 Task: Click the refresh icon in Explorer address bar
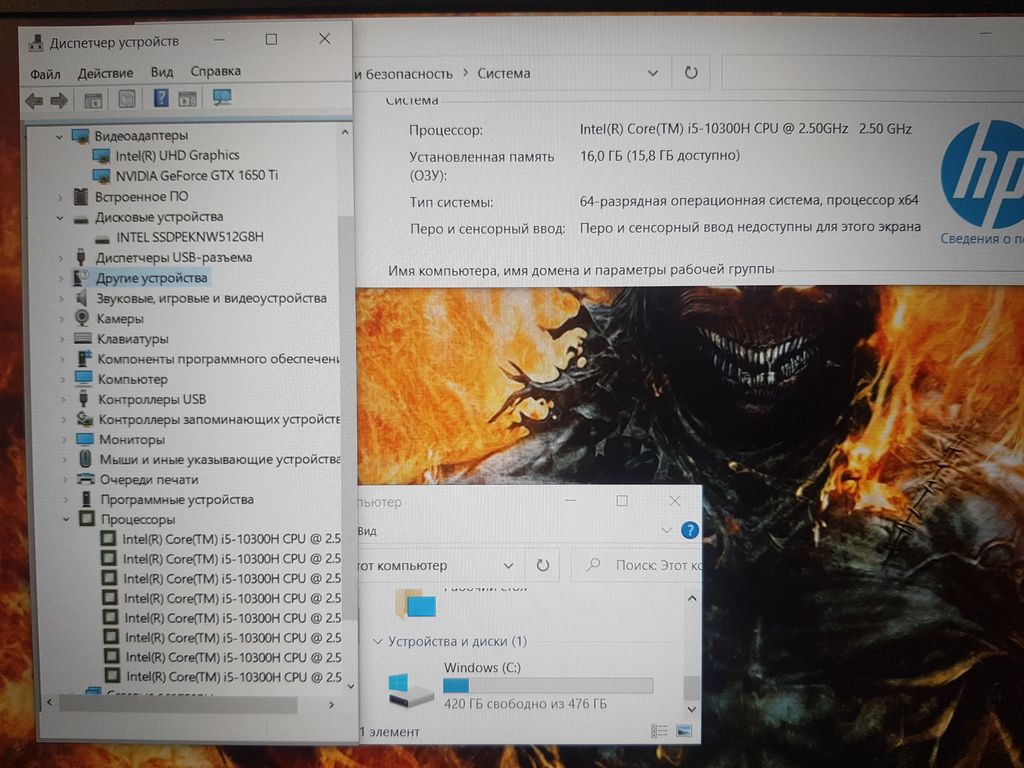[x=542, y=566]
